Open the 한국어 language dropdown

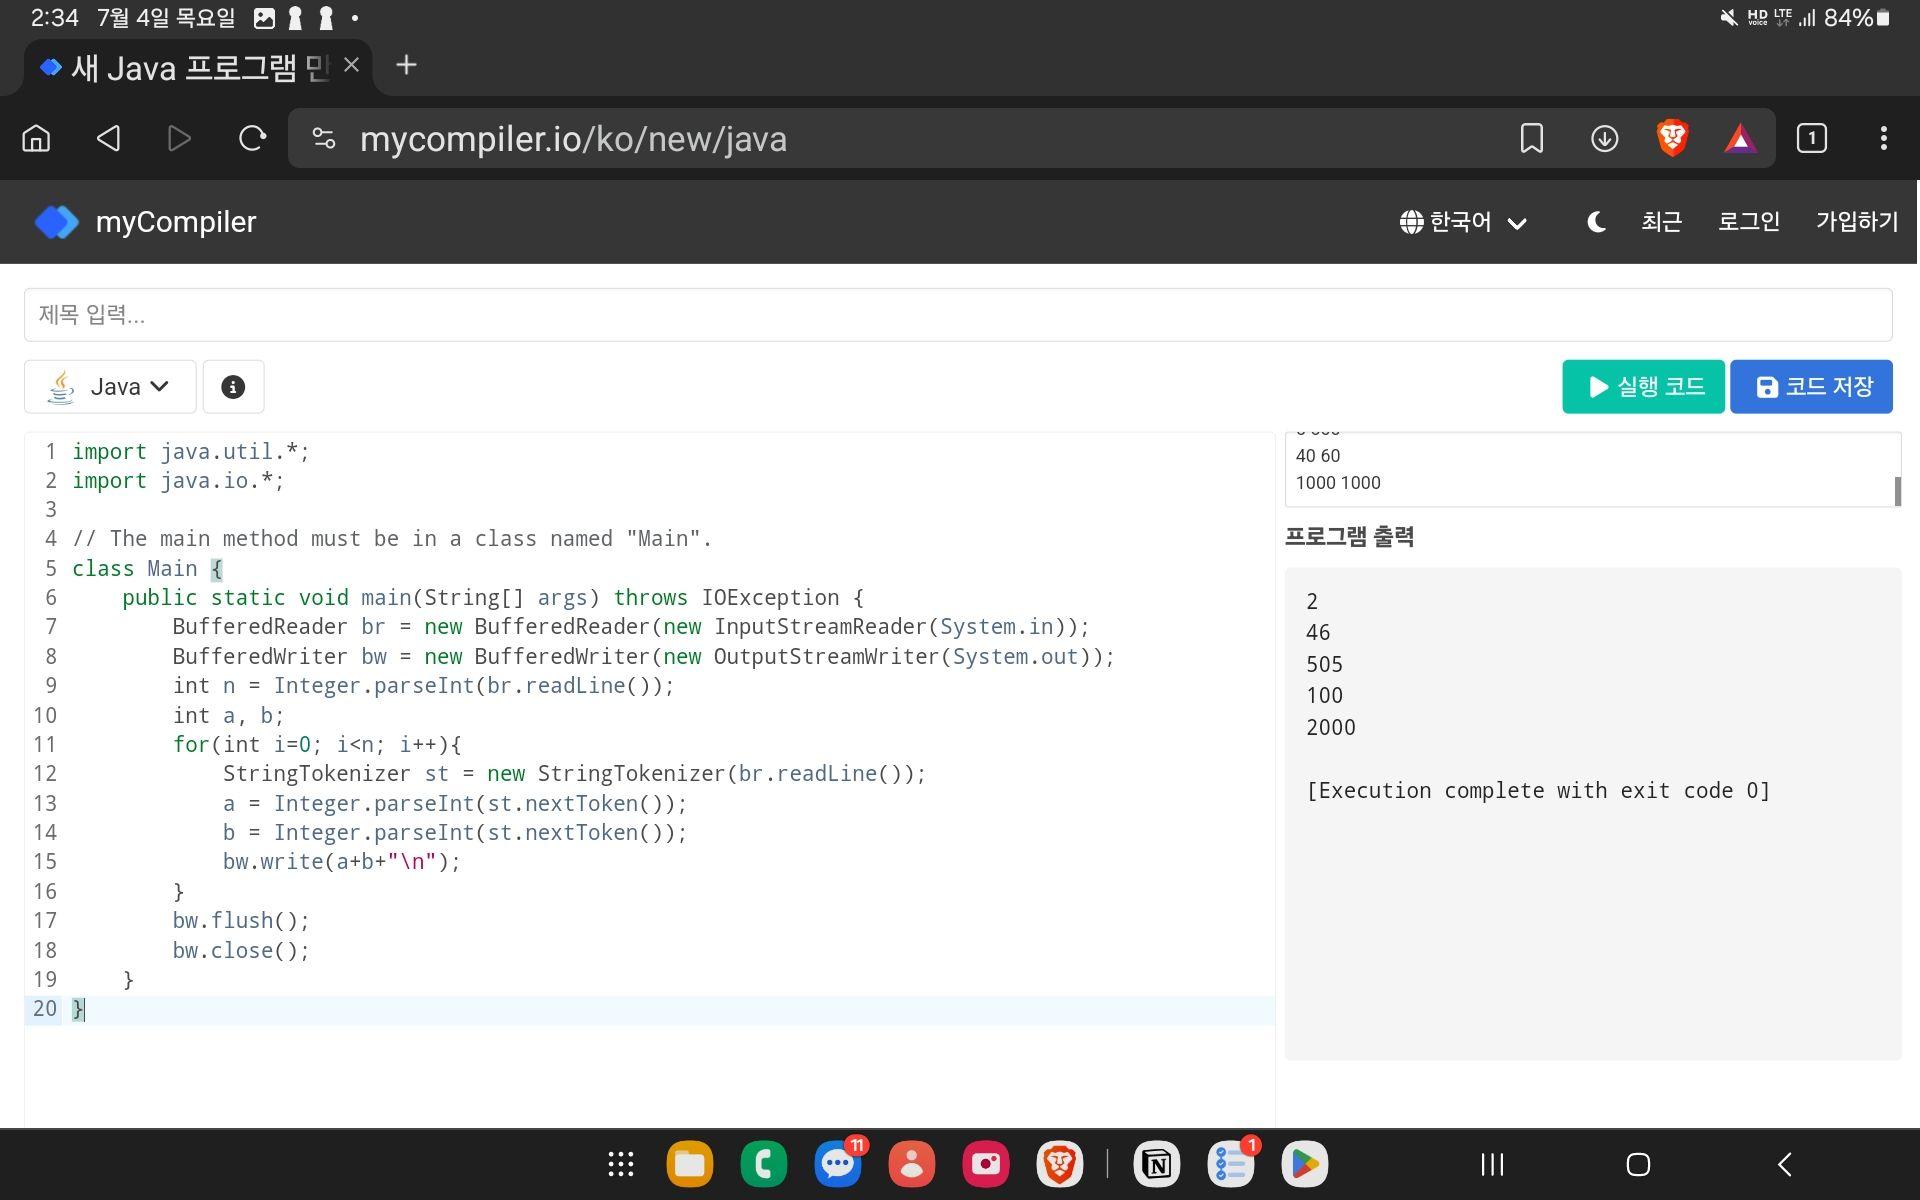1462,222
